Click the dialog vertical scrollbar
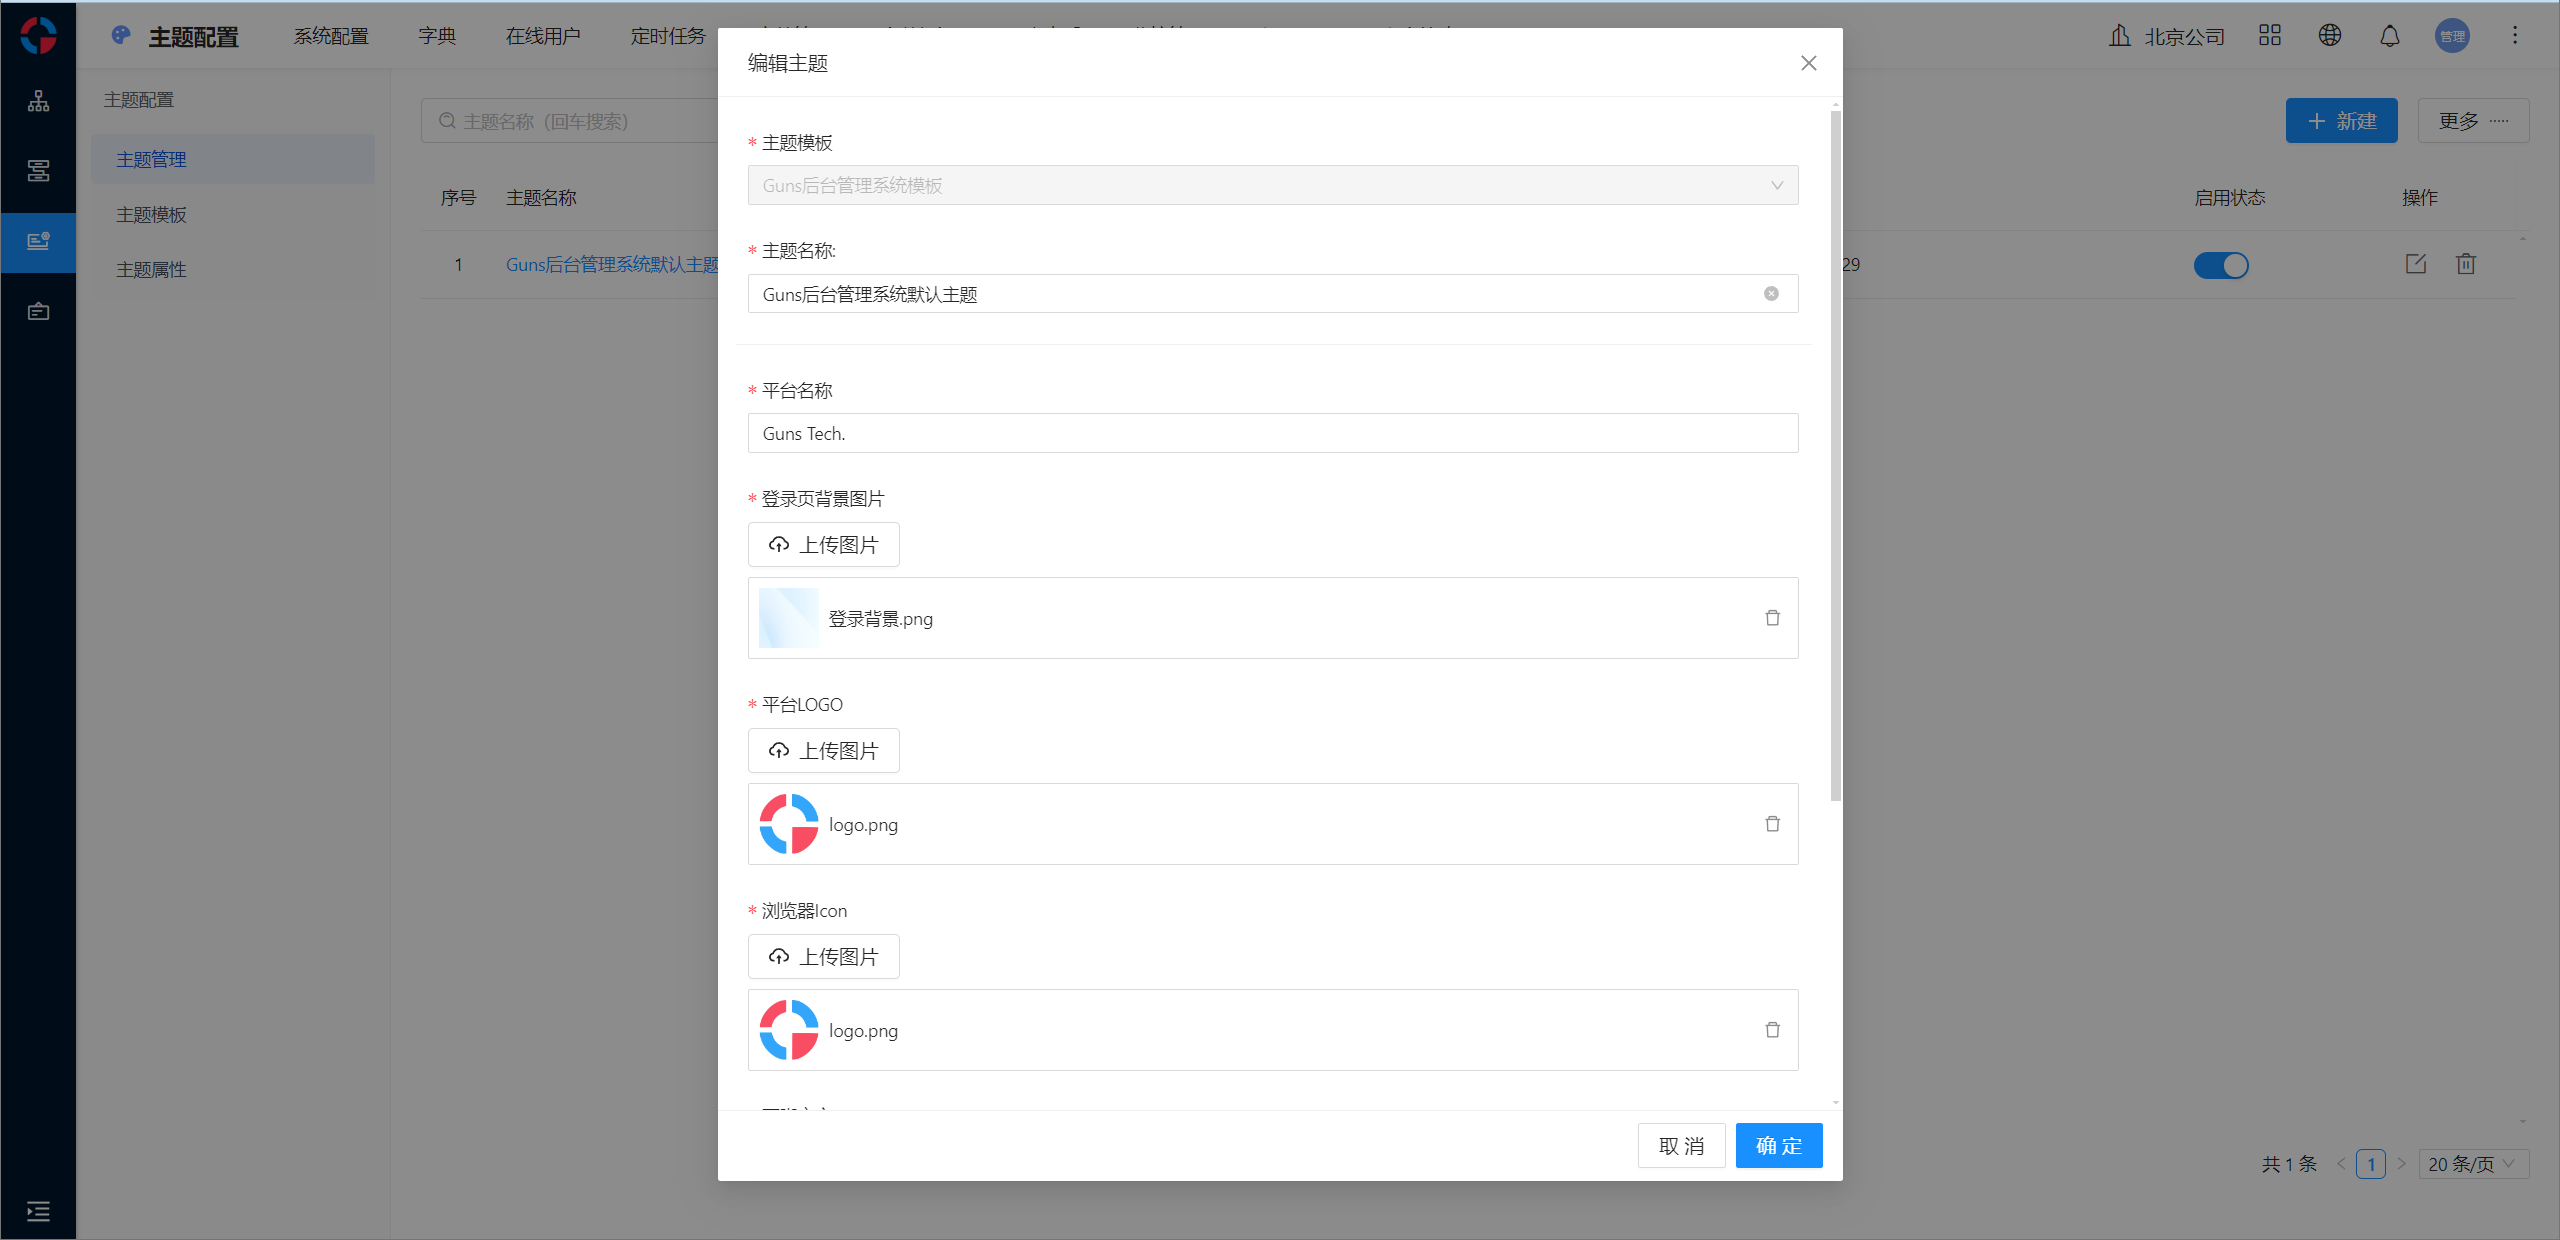The height and width of the screenshot is (1240, 2560). pyautogui.click(x=1835, y=455)
